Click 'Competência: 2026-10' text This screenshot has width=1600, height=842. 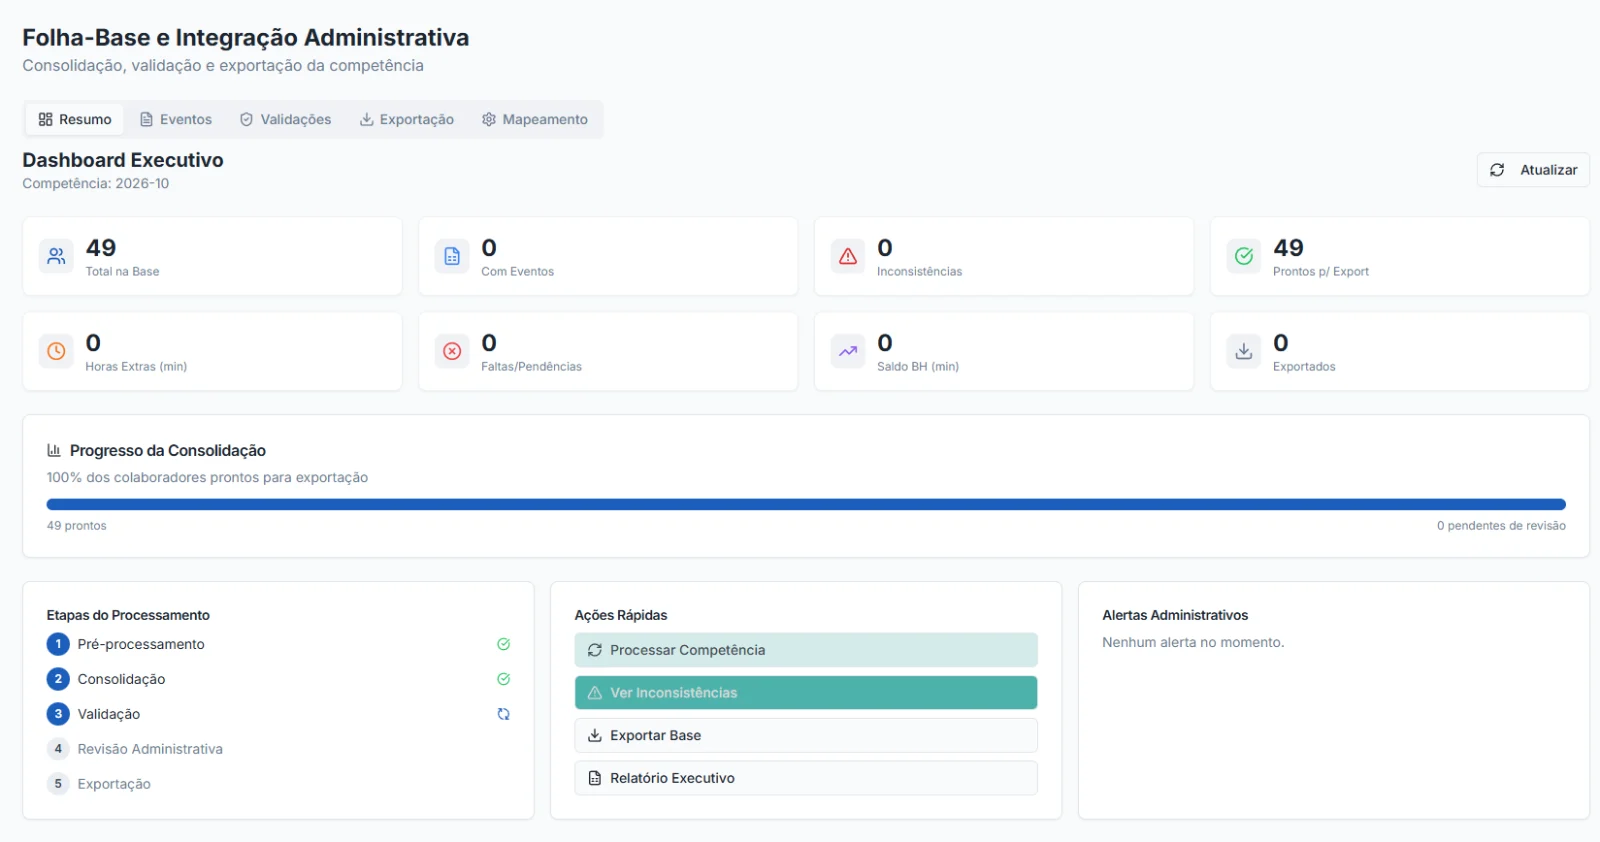pos(96,184)
